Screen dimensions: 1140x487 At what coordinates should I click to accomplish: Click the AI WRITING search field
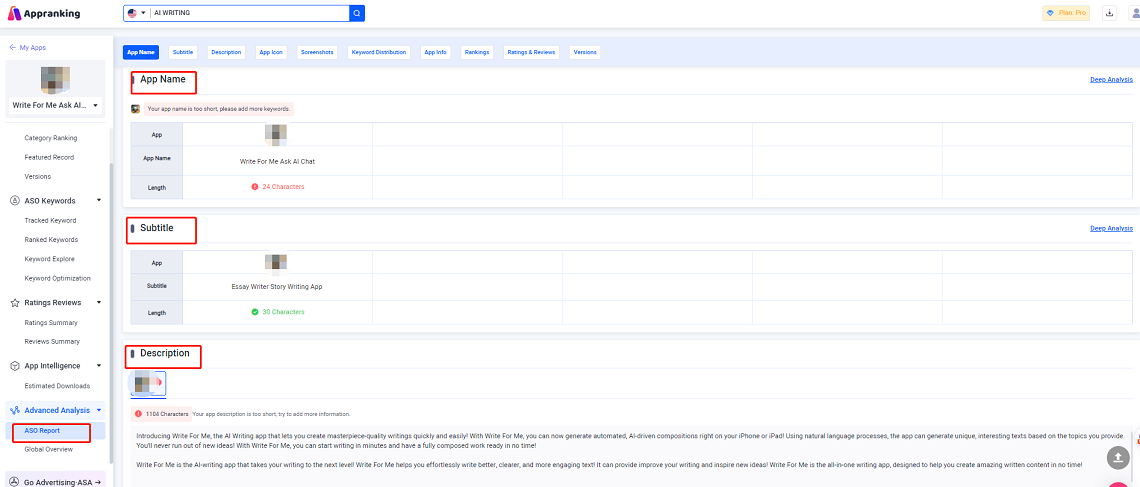[249, 13]
